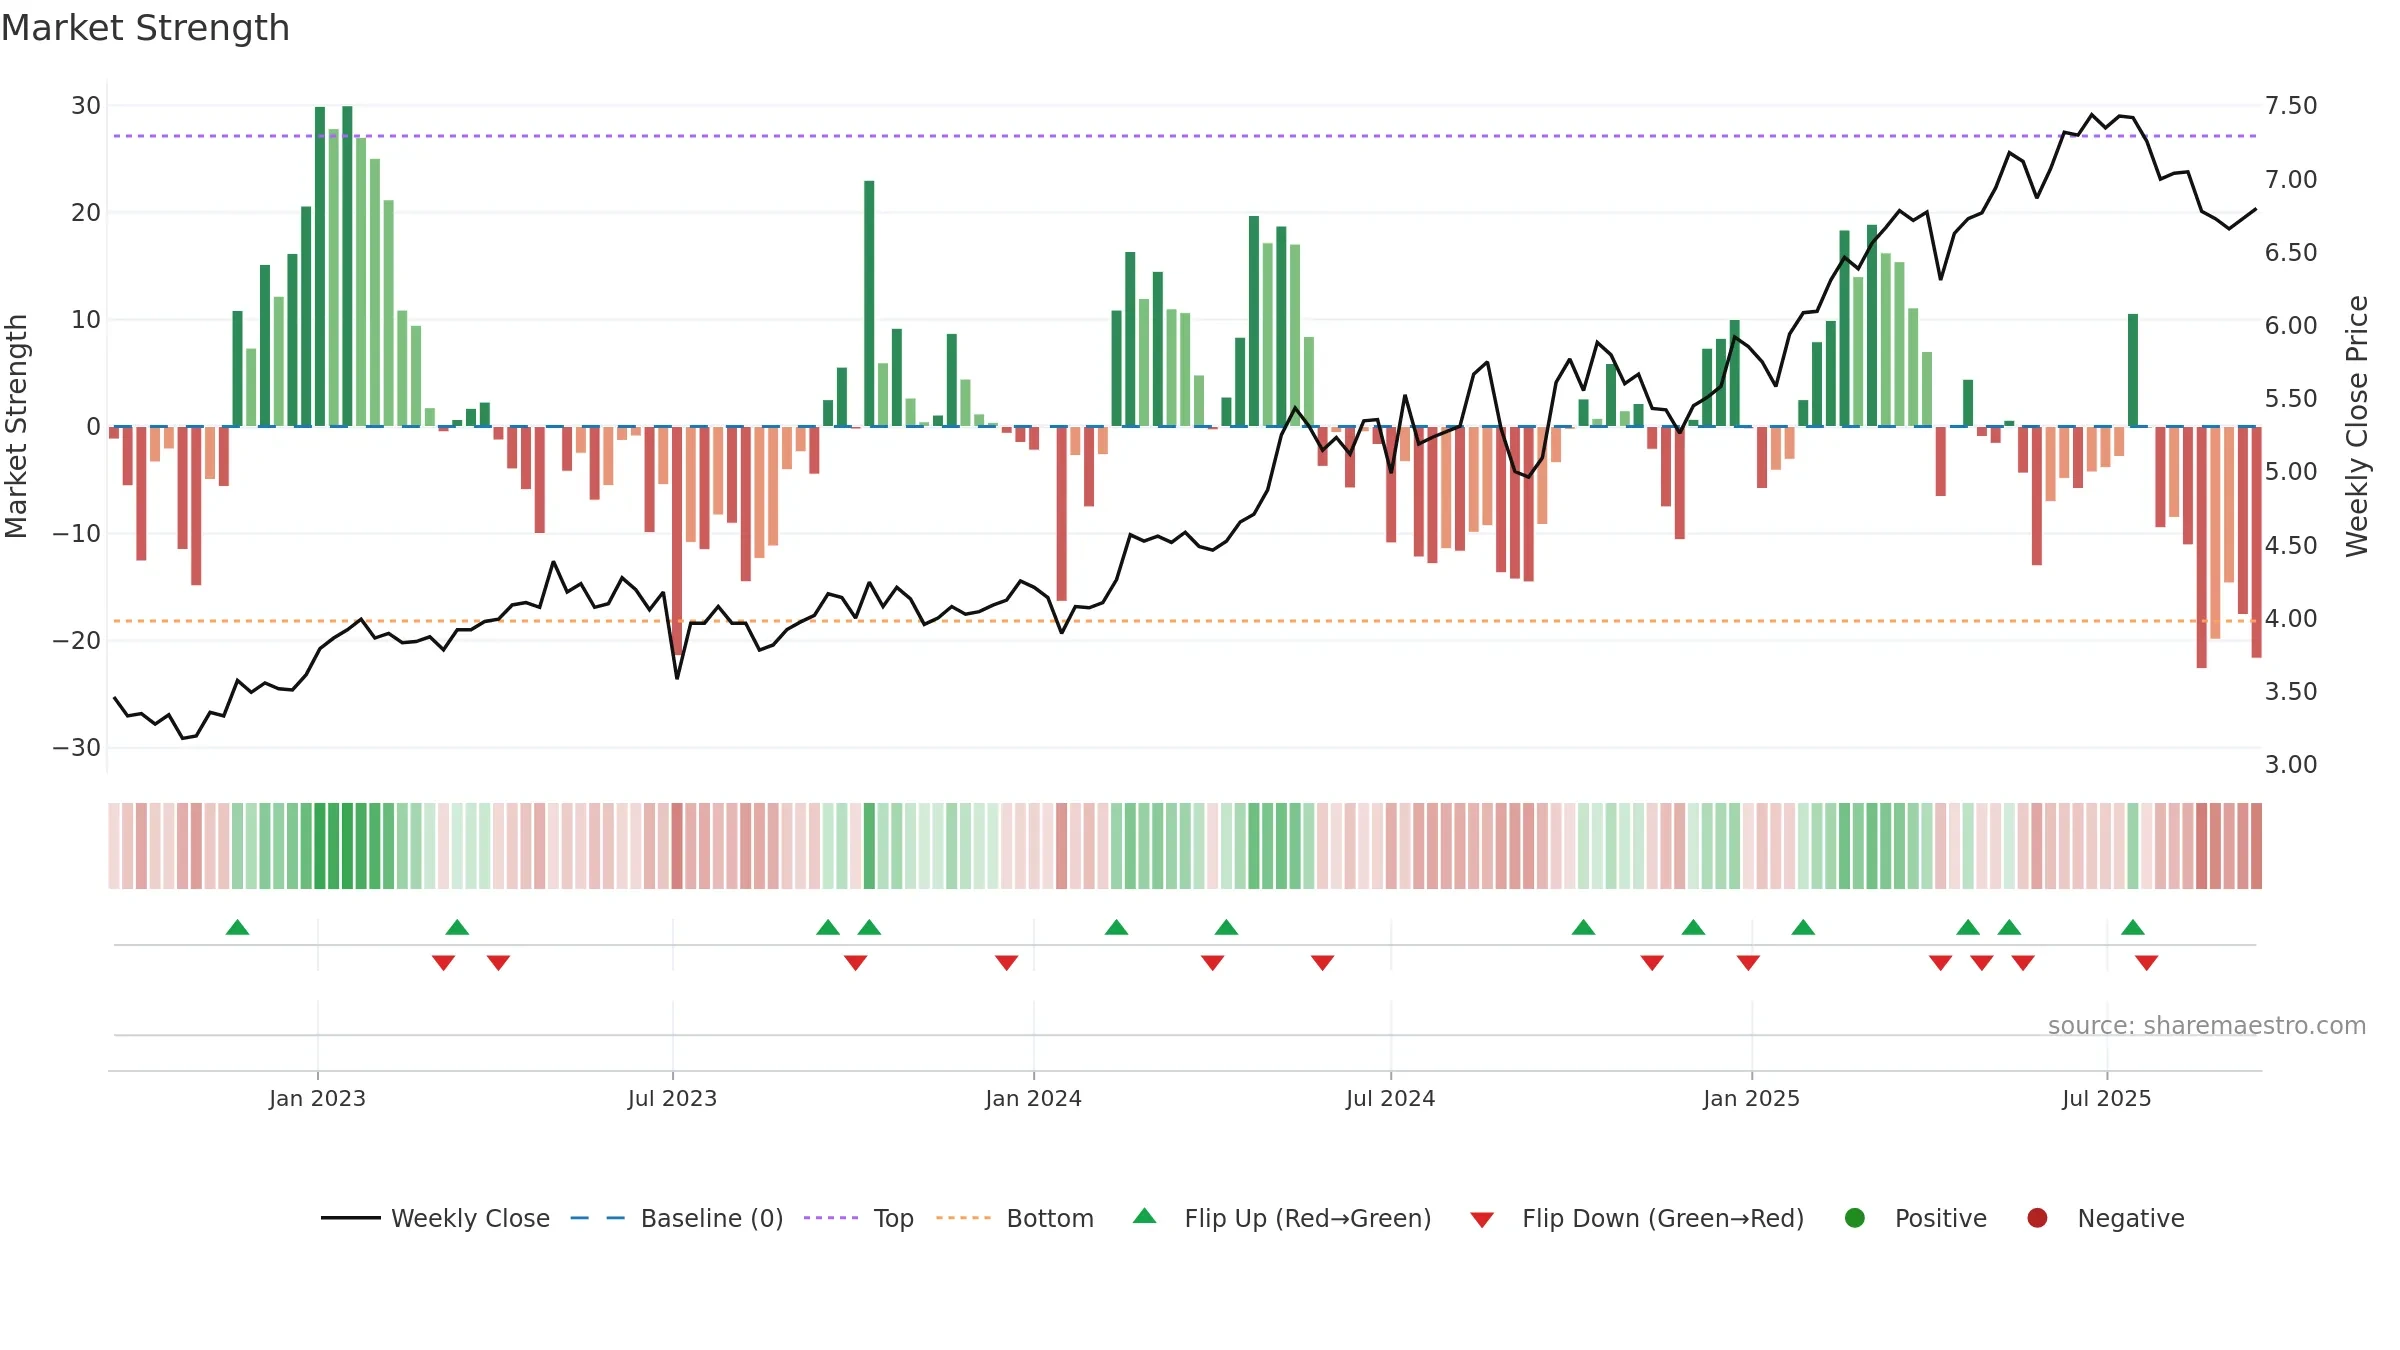Click the lone tall green bar after Jul 2025
Image resolution: width=2400 pixels, height=1350 pixels.
pyautogui.click(x=2133, y=370)
